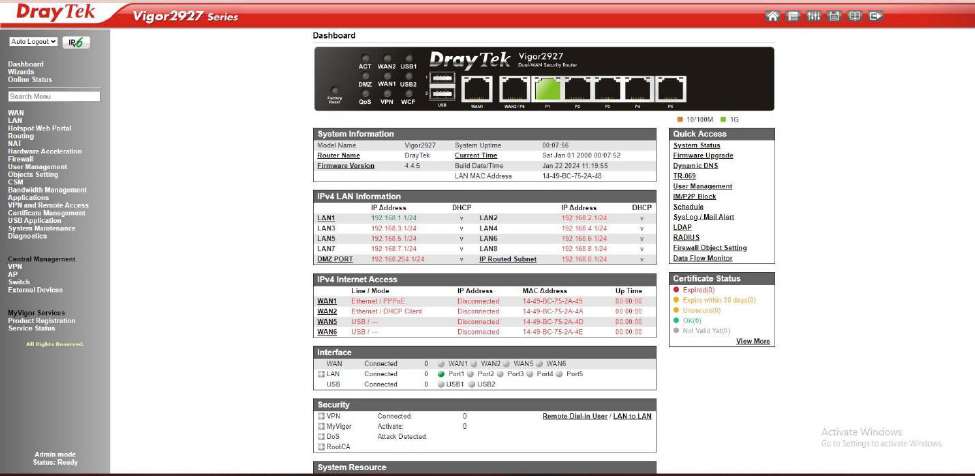Screen dimensions: 975x476
Task: Click the ACT LED indicator
Action: (x=365, y=58)
